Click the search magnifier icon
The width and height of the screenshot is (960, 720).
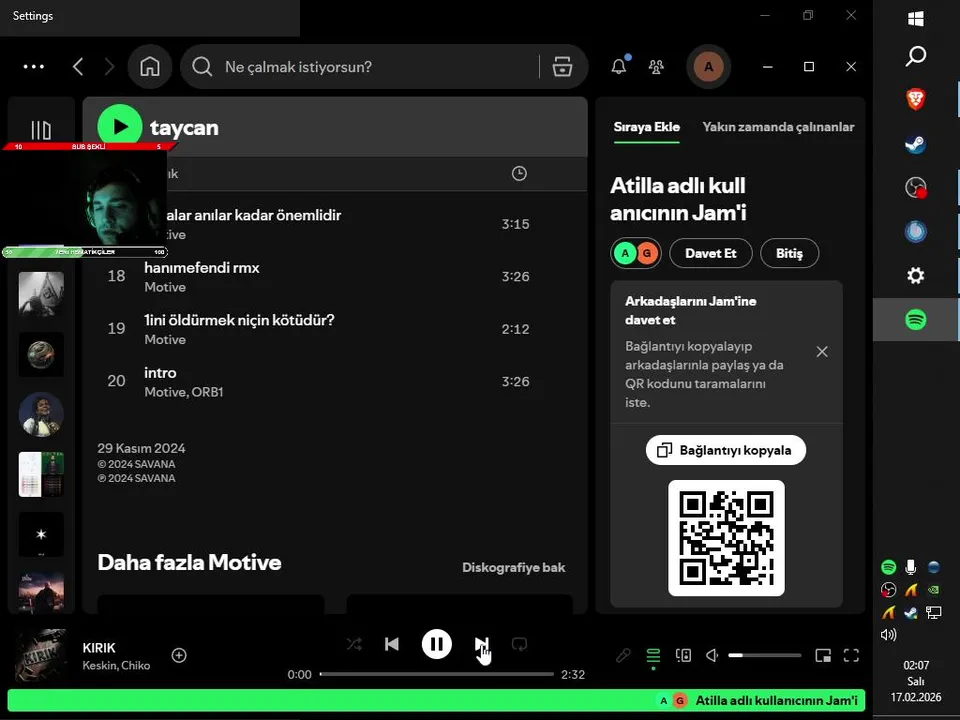point(202,67)
